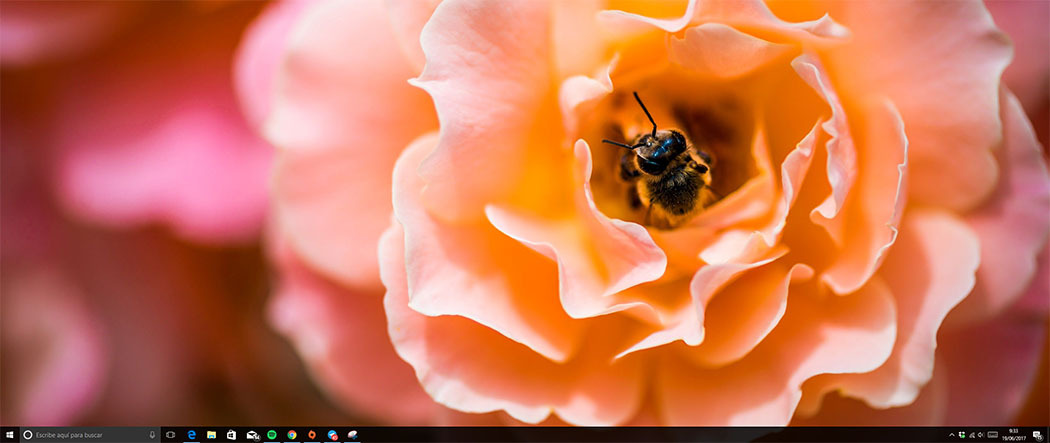Open the tray icon with the green dot
Screen dimensions: 1050x443
click(962, 435)
